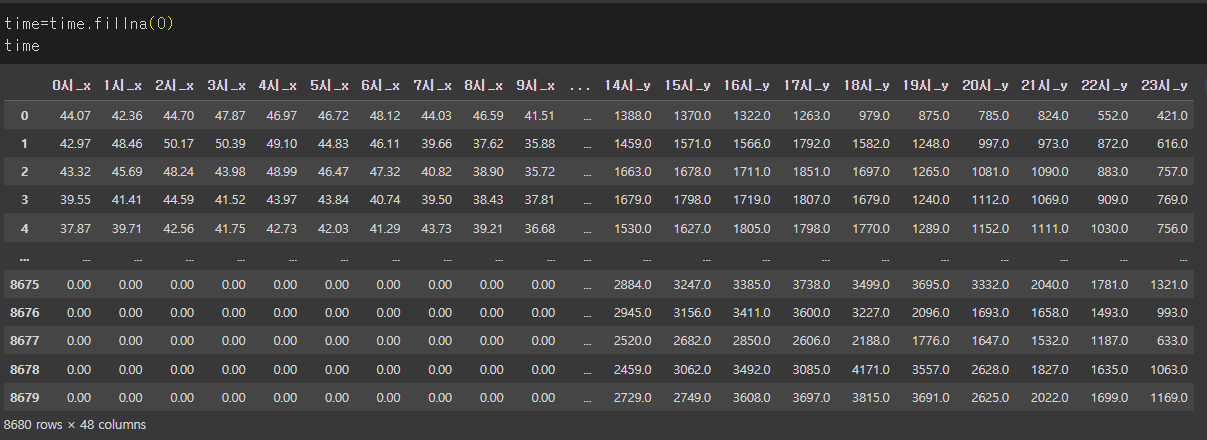Click row index 8679
The image size is (1207, 440).
[x=24, y=399]
